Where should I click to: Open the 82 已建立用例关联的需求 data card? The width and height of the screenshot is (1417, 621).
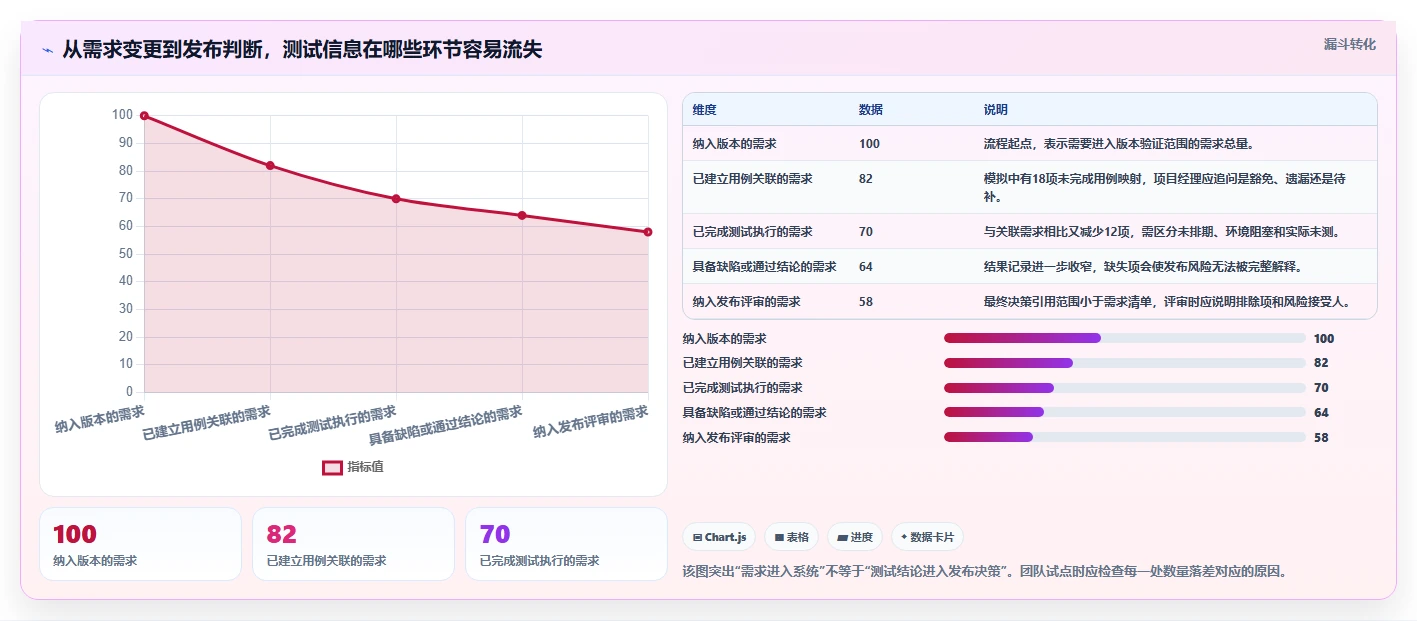(x=354, y=544)
